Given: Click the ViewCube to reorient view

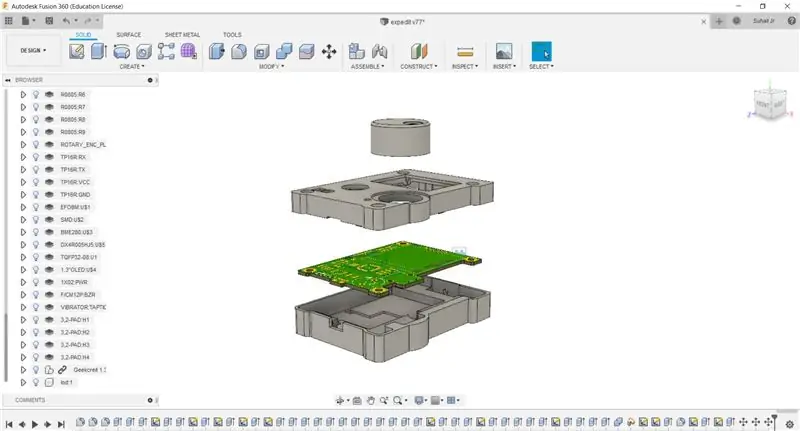Looking at the screenshot, I should tap(769, 104).
